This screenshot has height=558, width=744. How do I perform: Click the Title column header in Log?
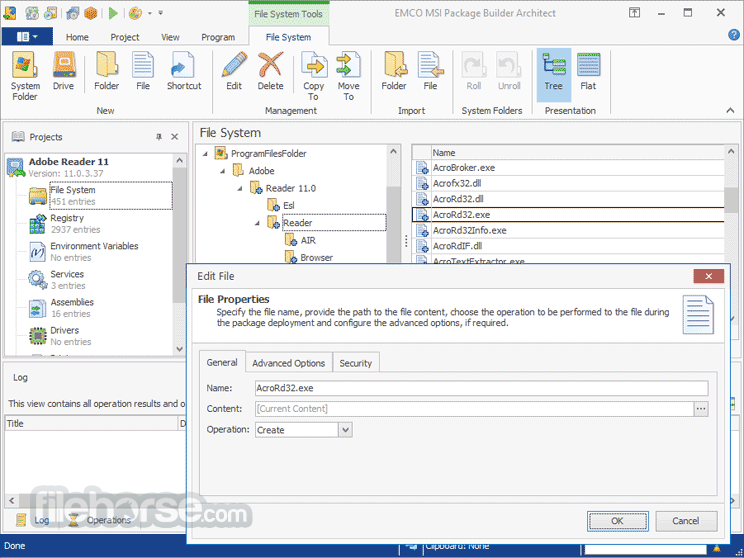coord(91,424)
